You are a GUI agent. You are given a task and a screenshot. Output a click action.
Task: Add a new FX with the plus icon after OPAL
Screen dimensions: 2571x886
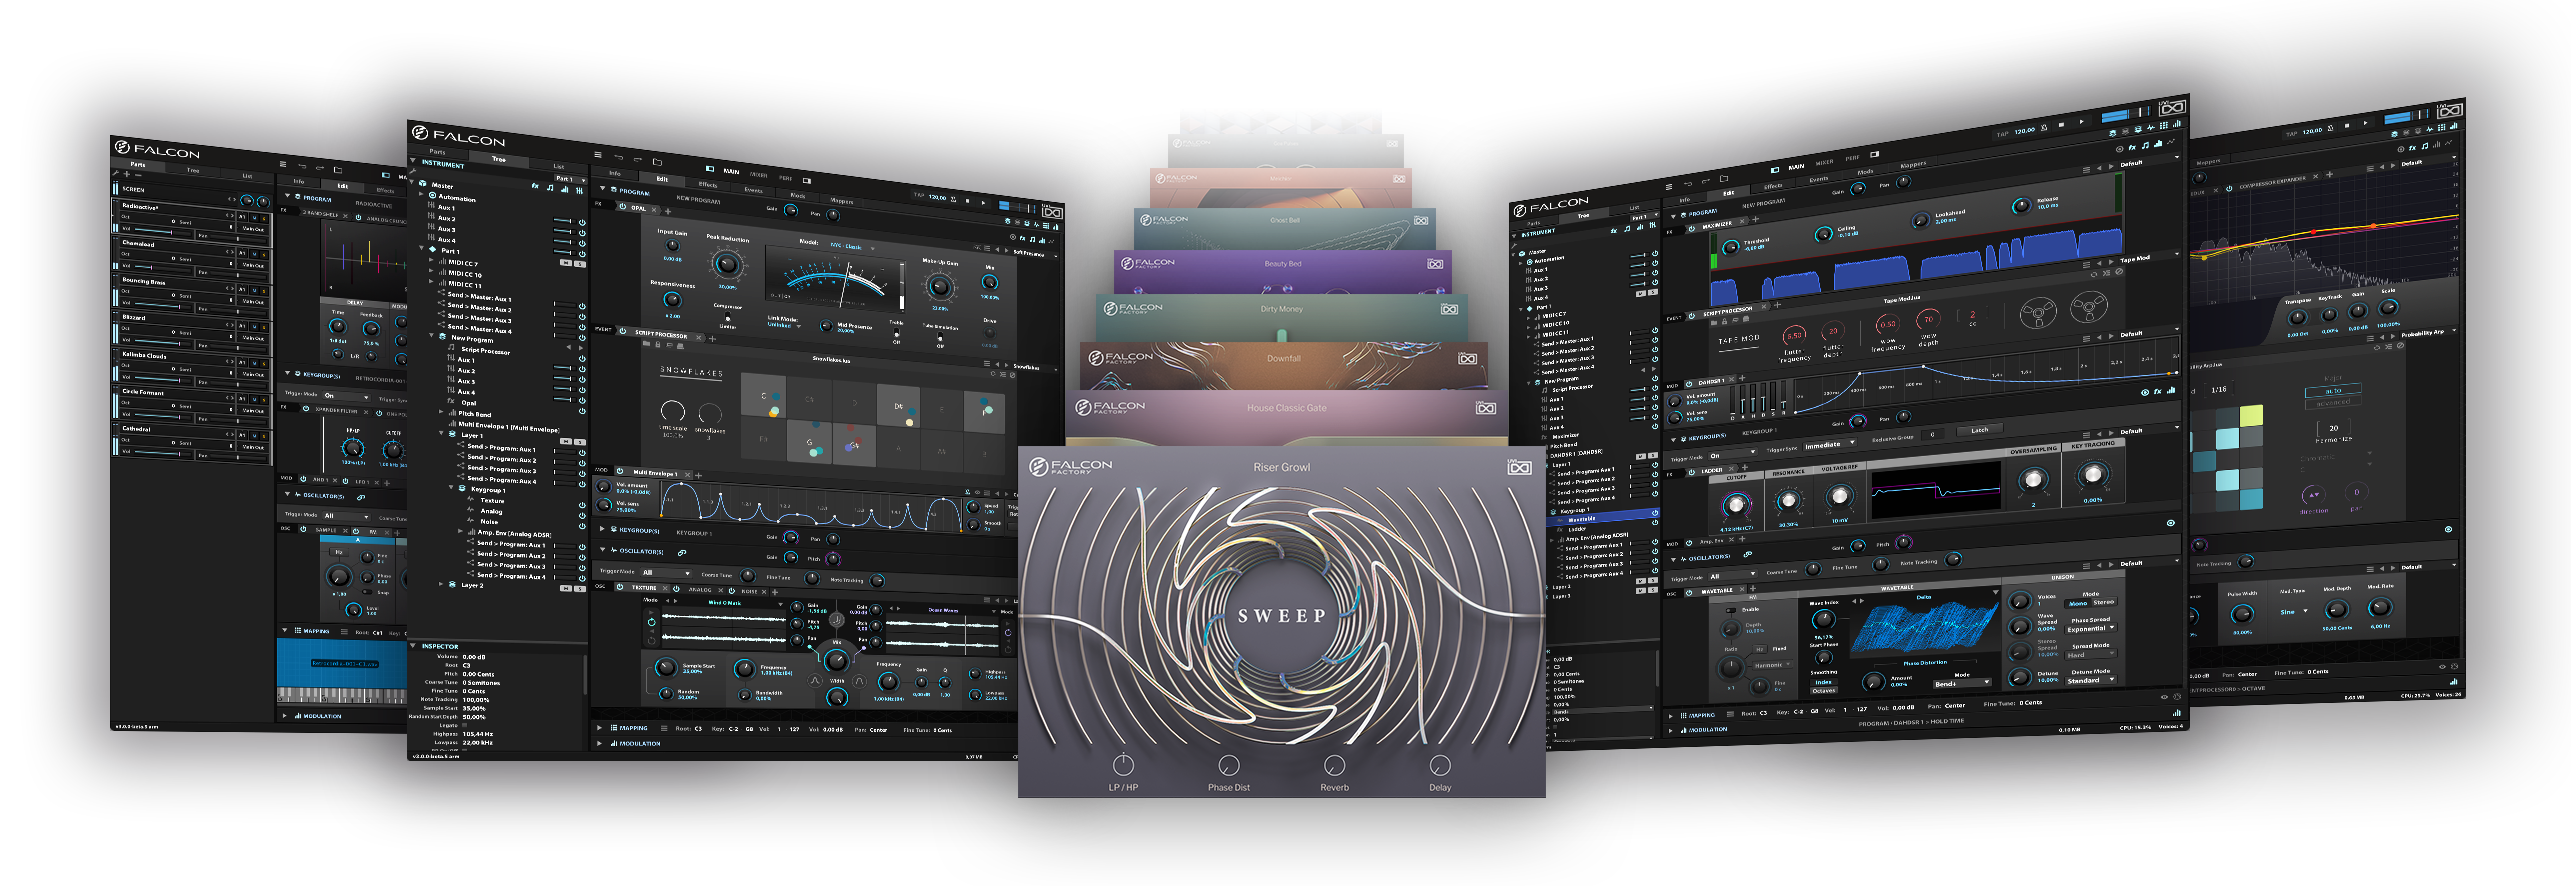(668, 210)
